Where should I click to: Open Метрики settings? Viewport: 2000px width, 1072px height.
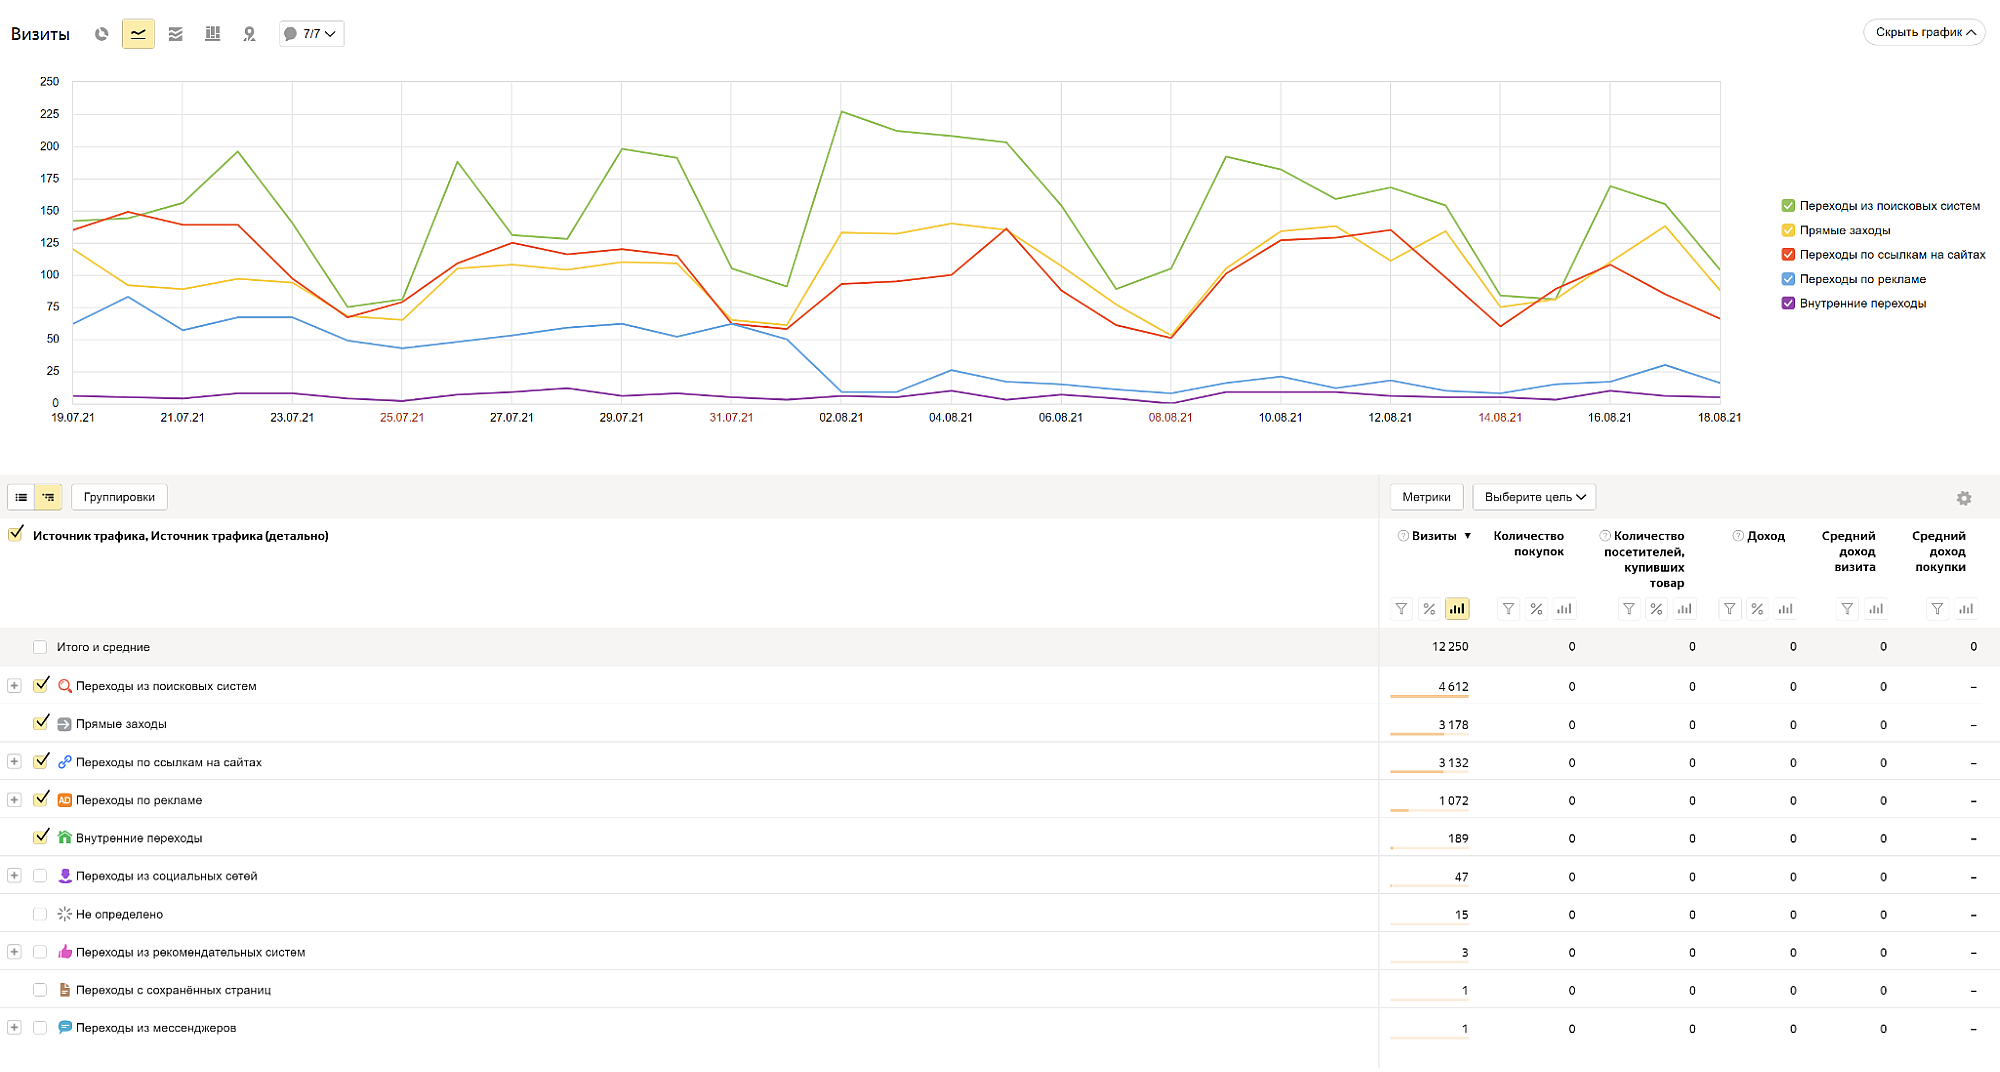(x=1426, y=497)
